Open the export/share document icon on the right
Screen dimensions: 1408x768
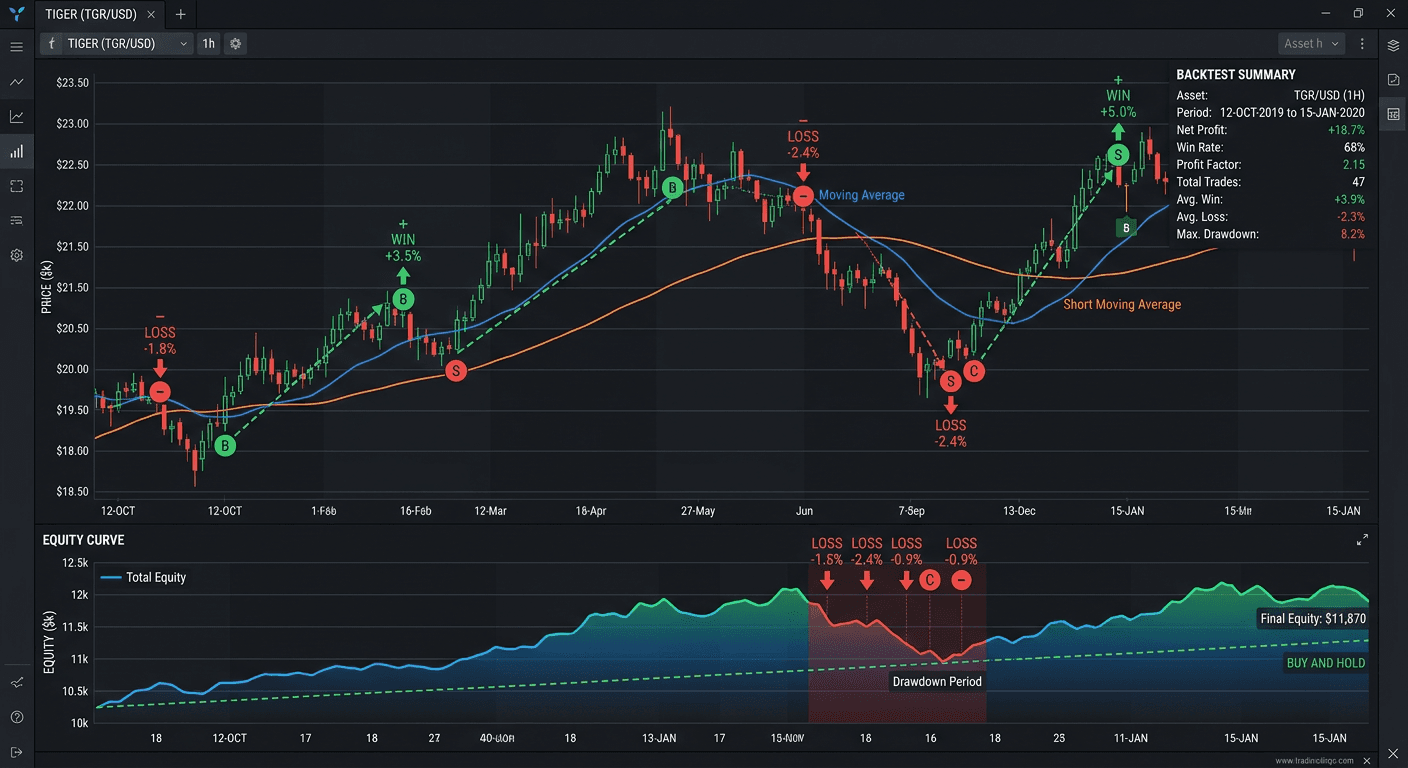click(1392, 79)
